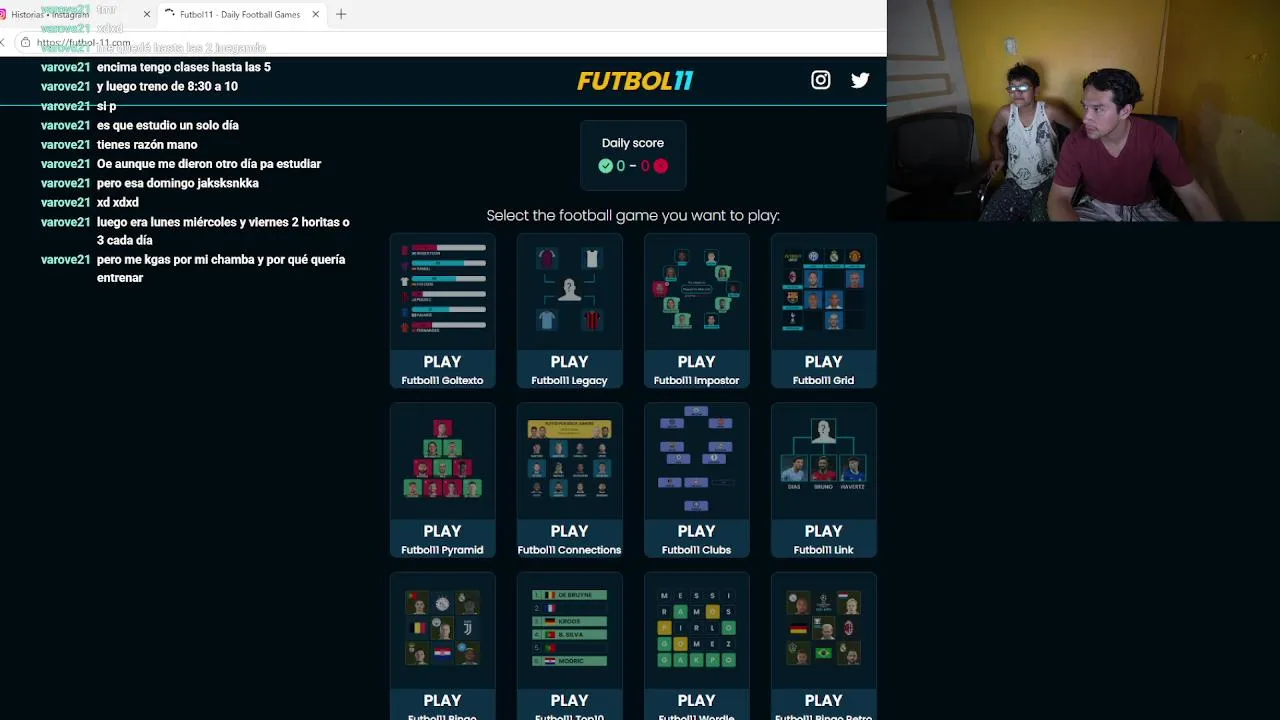Open the Futbol11 Grid preview thumbnail
This screenshot has width=1280, height=720.
823,290
